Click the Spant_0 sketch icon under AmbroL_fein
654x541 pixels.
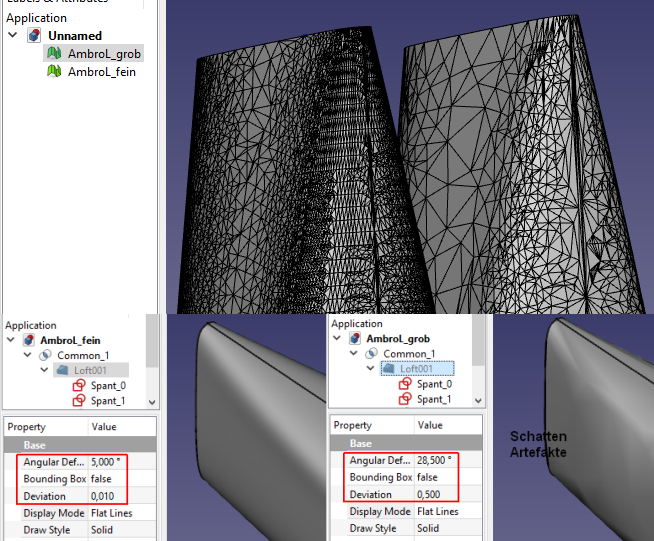80,385
